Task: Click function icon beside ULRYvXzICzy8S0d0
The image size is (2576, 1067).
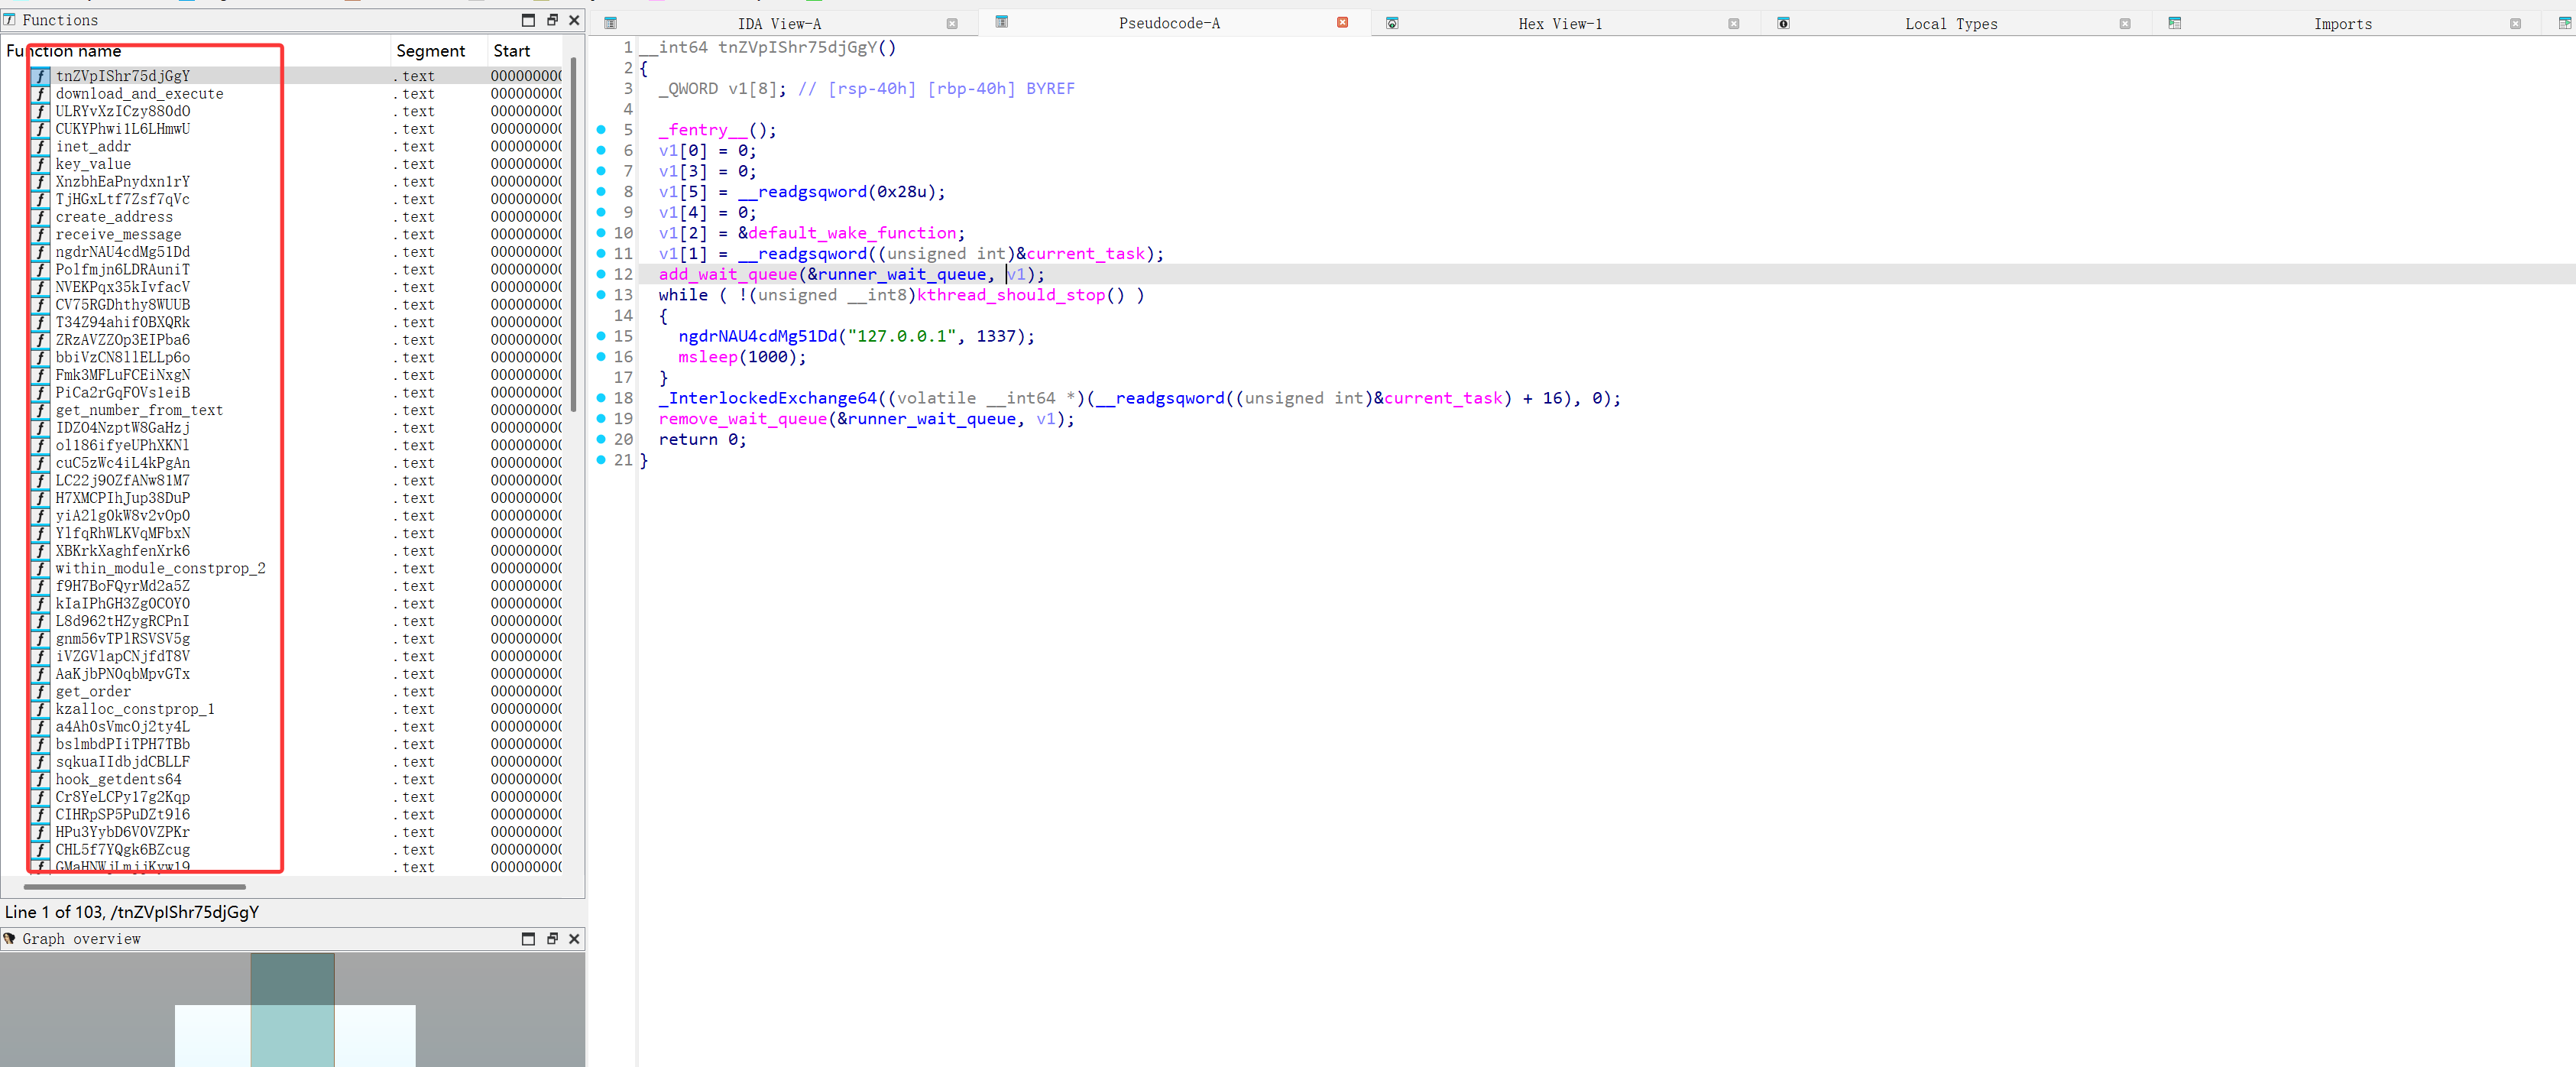Action: 40,112
